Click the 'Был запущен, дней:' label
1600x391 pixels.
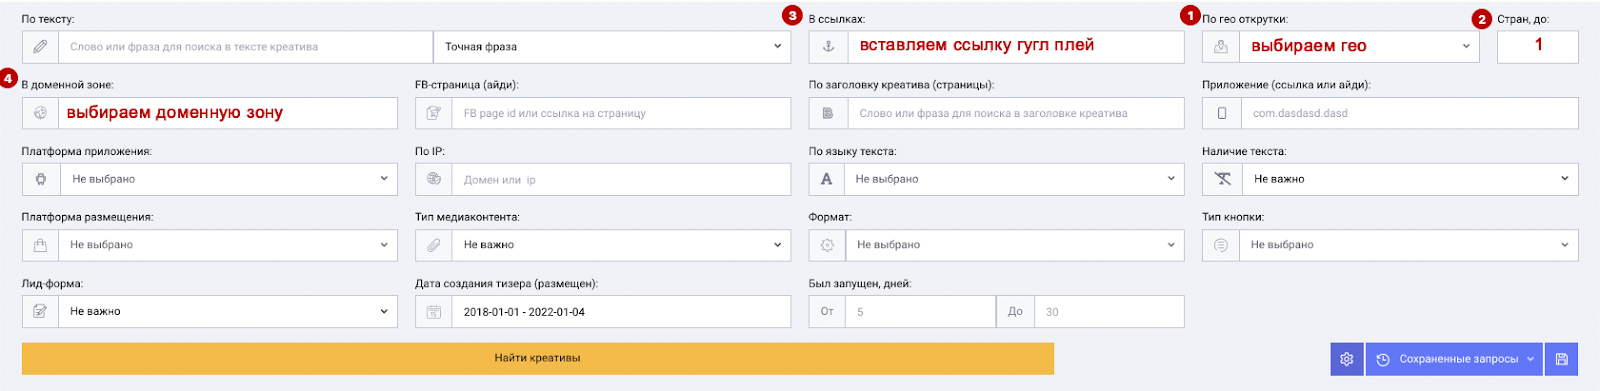860,284
